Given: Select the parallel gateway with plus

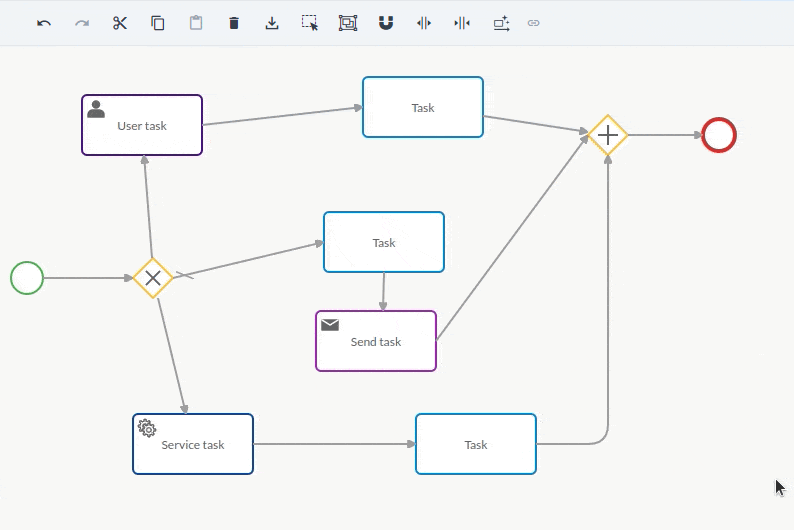Looking at the screenshot, I should pos(608,135).
